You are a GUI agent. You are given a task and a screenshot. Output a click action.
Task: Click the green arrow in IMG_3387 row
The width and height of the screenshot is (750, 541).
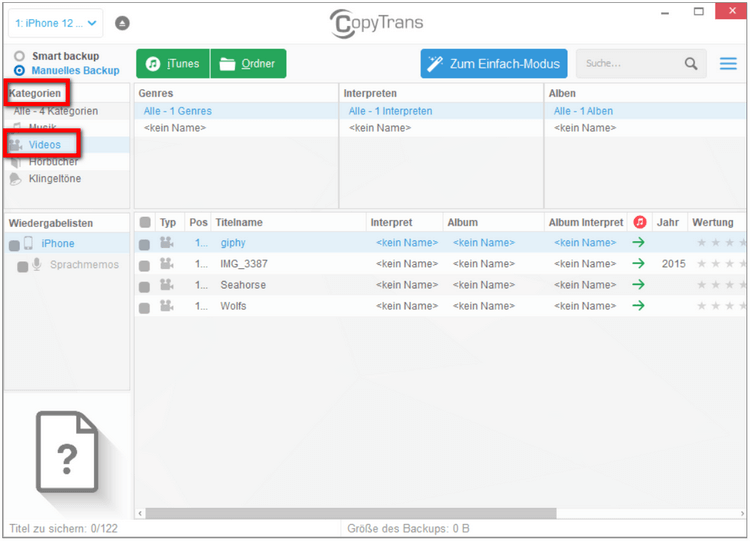click(639, 264)
